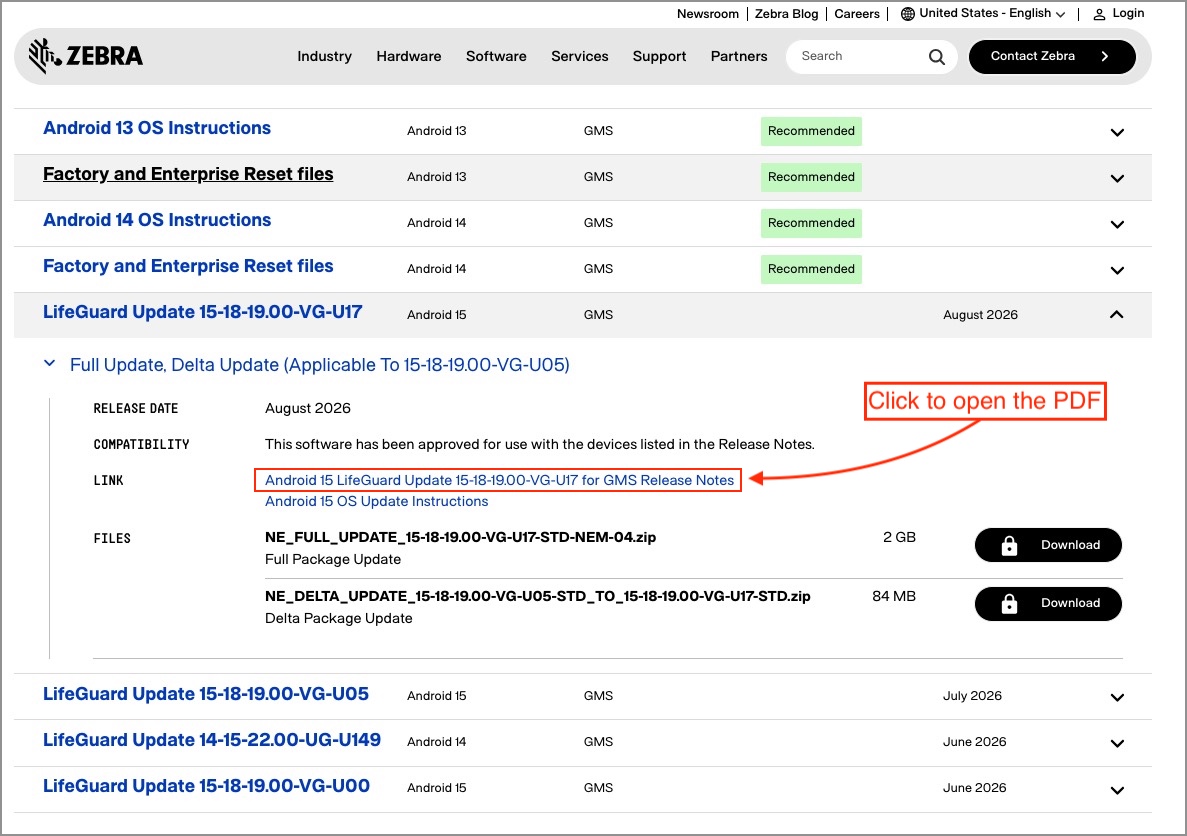This screenshot has height=836, width=1187.
Task: Click the lock icon on the delta package Download button
Action: (x=1009, y=604)
